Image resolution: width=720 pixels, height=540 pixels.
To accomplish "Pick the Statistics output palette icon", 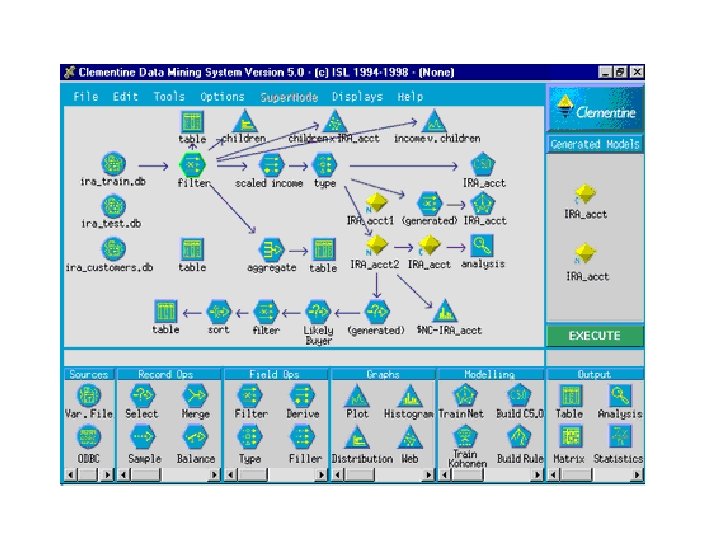I will coord(620,436).
